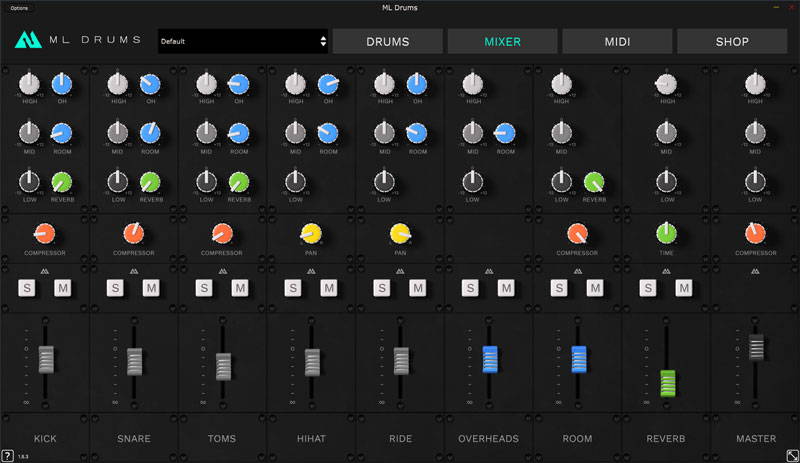Mute the Ride channel

point(417,288)
